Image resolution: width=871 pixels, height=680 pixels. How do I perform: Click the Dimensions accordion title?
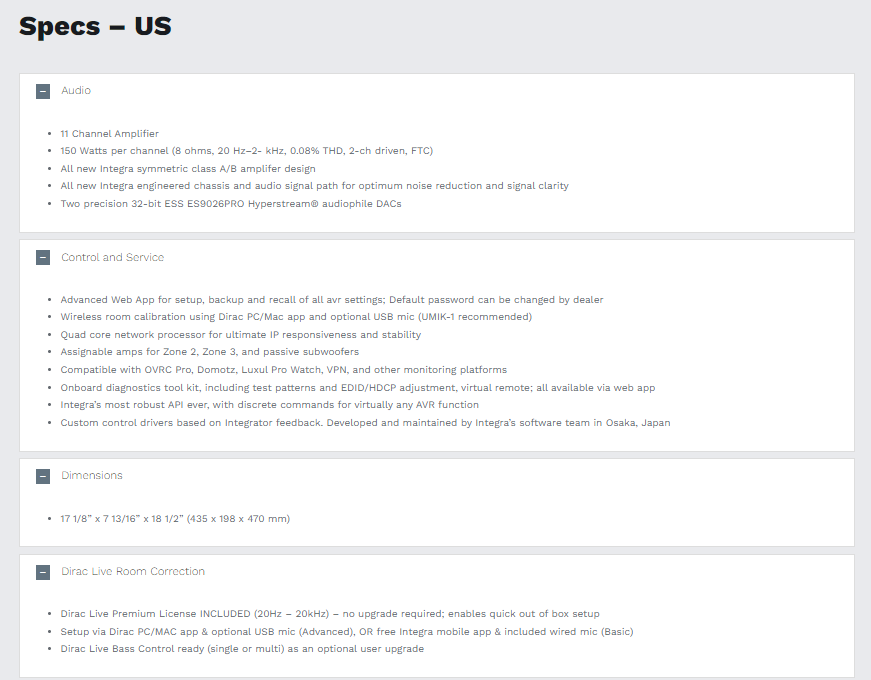[92, 476]
